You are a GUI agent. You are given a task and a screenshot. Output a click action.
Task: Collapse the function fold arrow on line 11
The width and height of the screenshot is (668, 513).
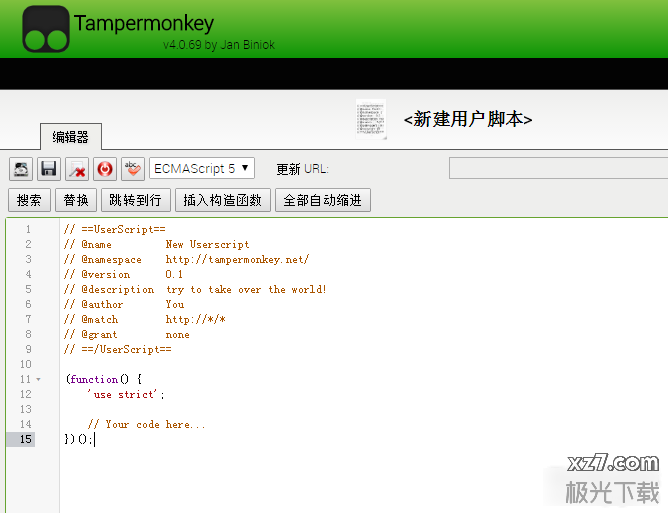pyautogui.click(x=38, y=379)
